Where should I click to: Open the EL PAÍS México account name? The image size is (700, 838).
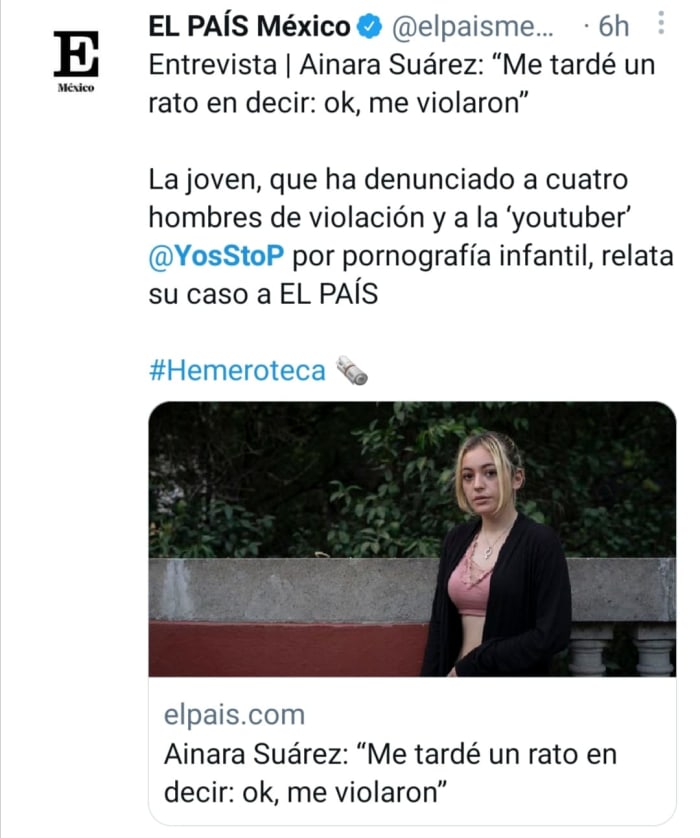tap(249, 26)
